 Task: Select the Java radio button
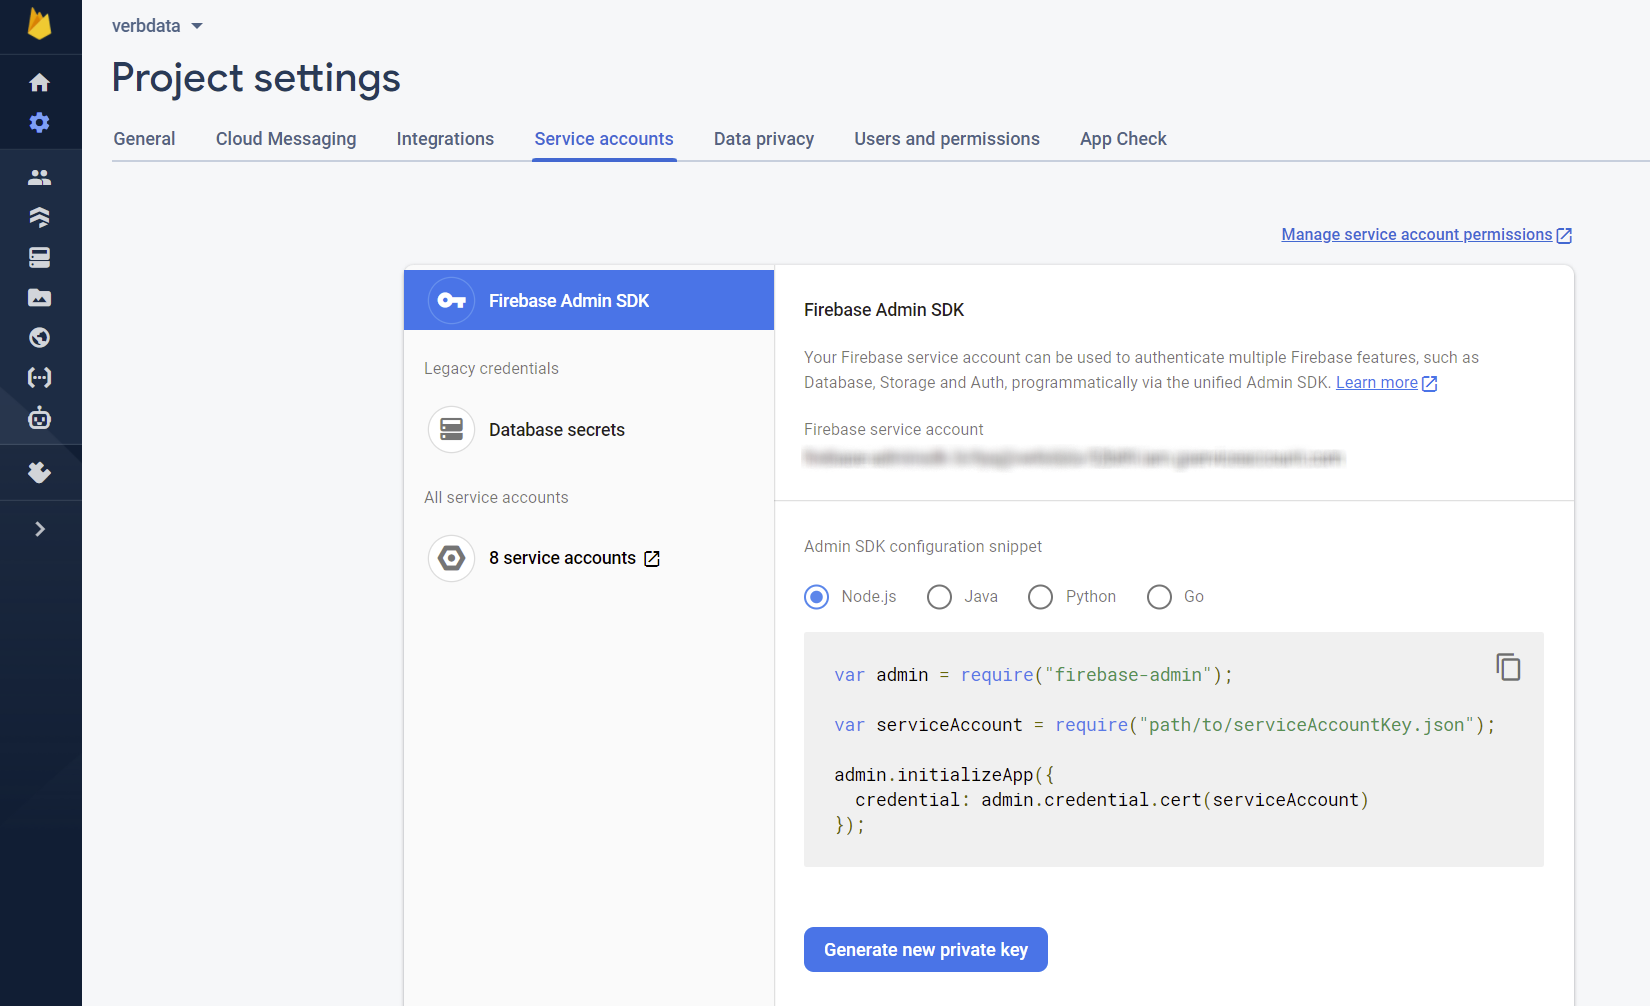coord(939,597)
